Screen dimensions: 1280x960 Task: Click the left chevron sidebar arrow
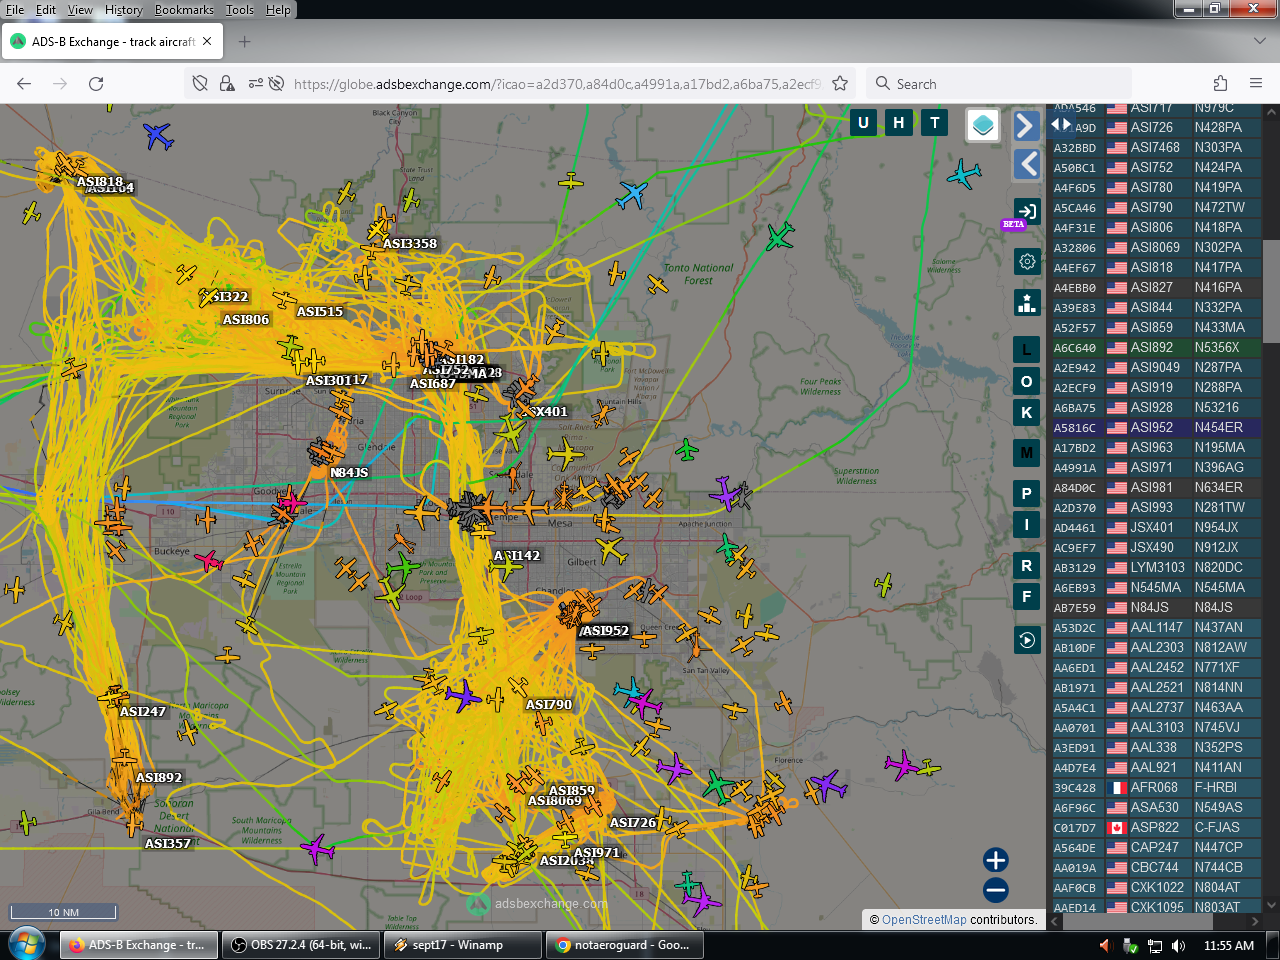(x=1027, y=164)
